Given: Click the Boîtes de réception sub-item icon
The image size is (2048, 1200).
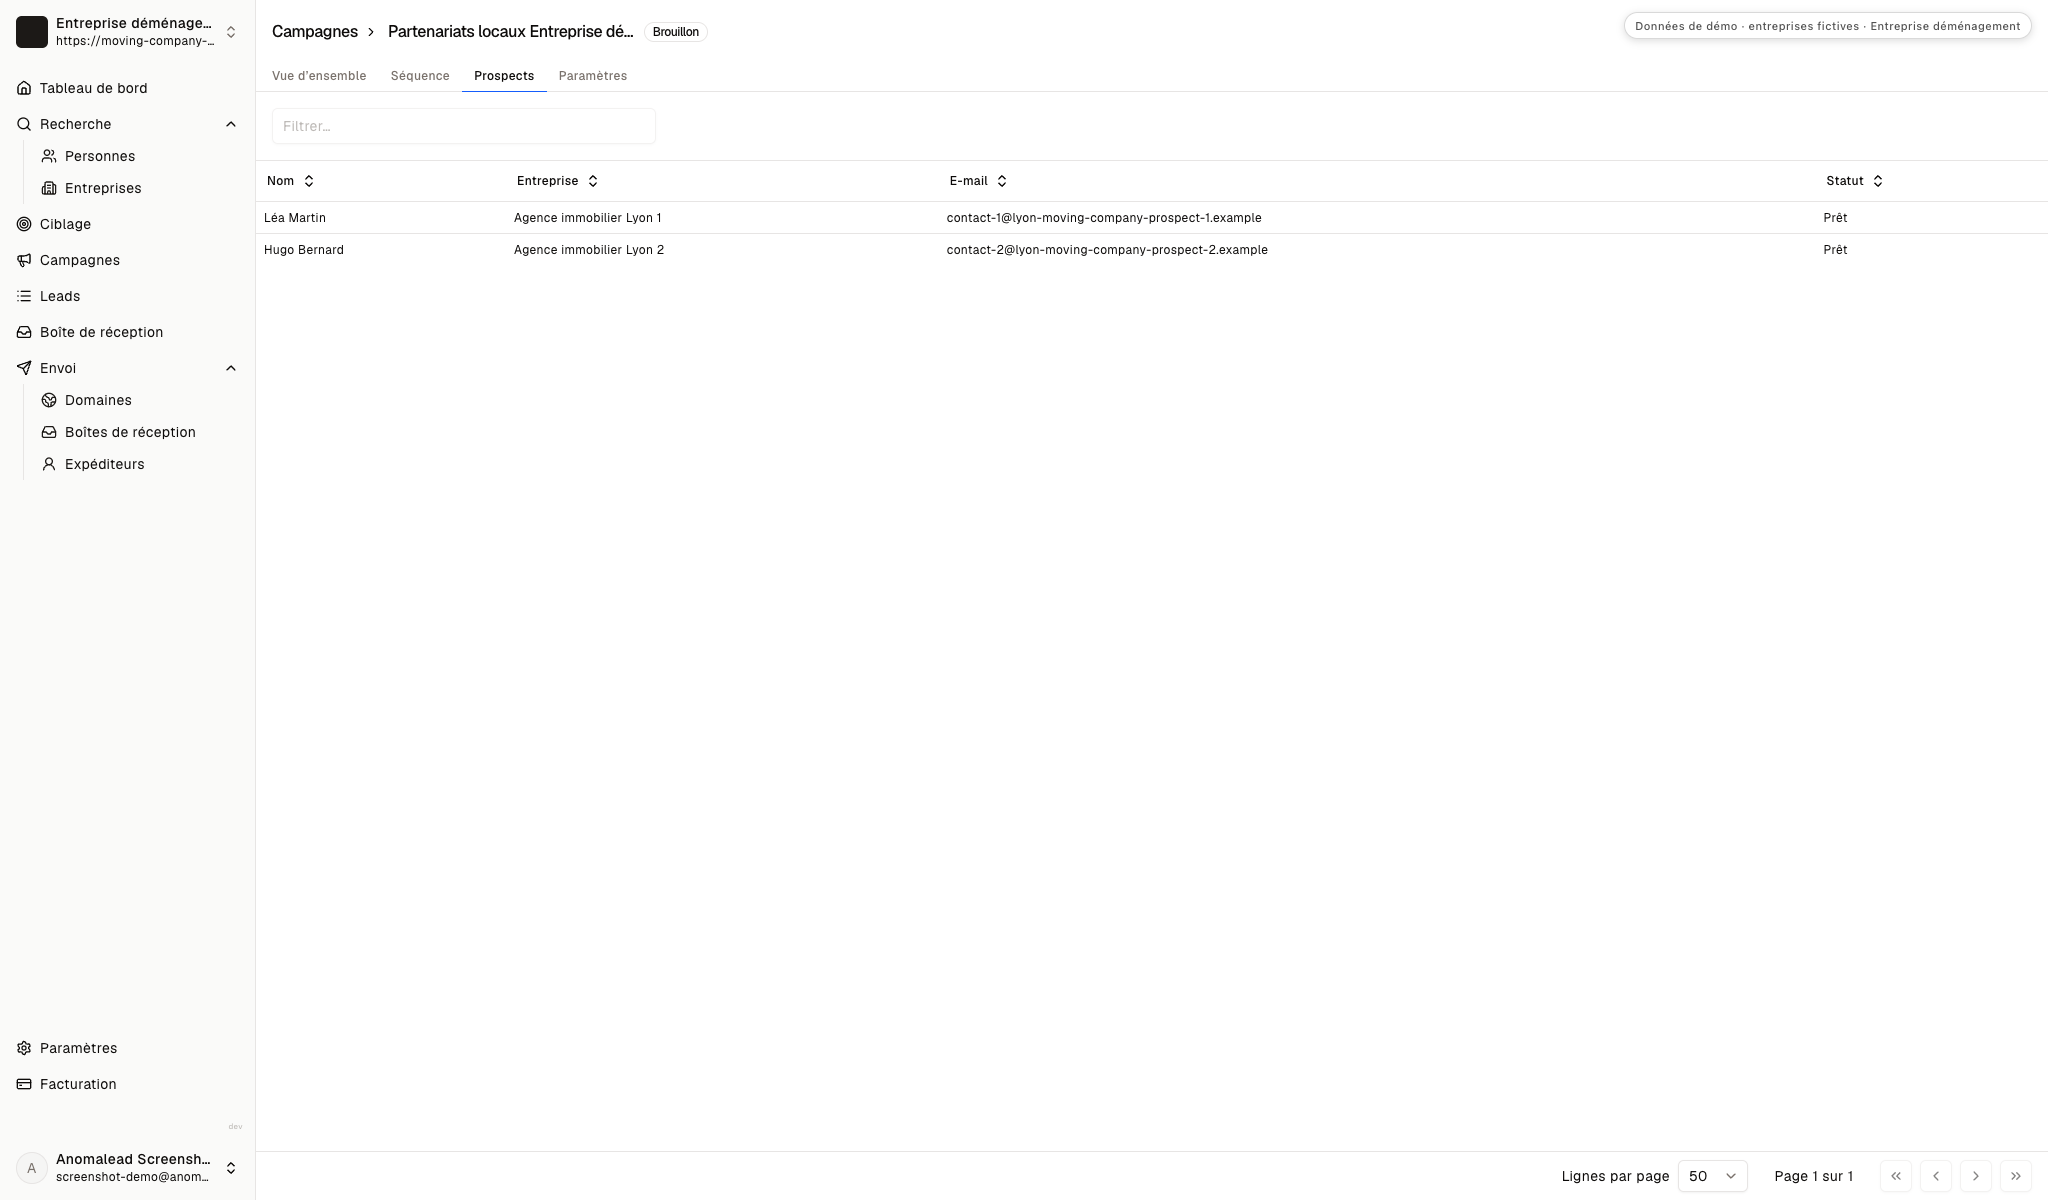Looking at the screenshot, I should [x=49, y=432].
